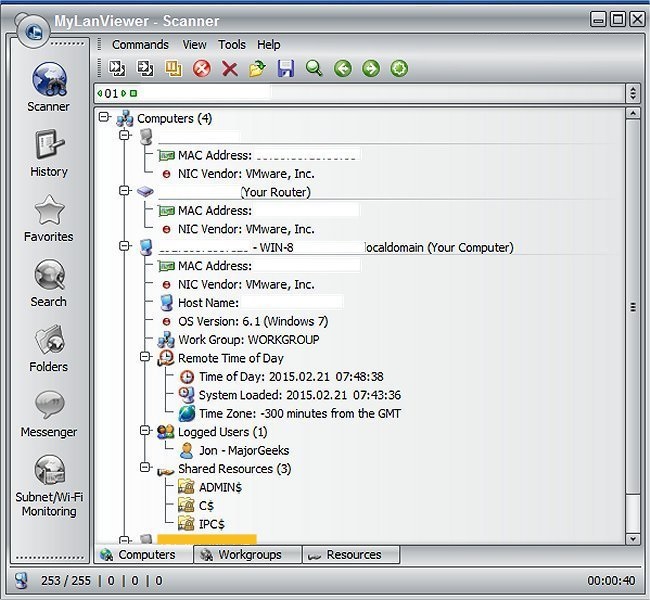Open the Scanner panel in sidebar
Image resolution: width=650 pixels, height=600 pixels.
pos(48,85)
